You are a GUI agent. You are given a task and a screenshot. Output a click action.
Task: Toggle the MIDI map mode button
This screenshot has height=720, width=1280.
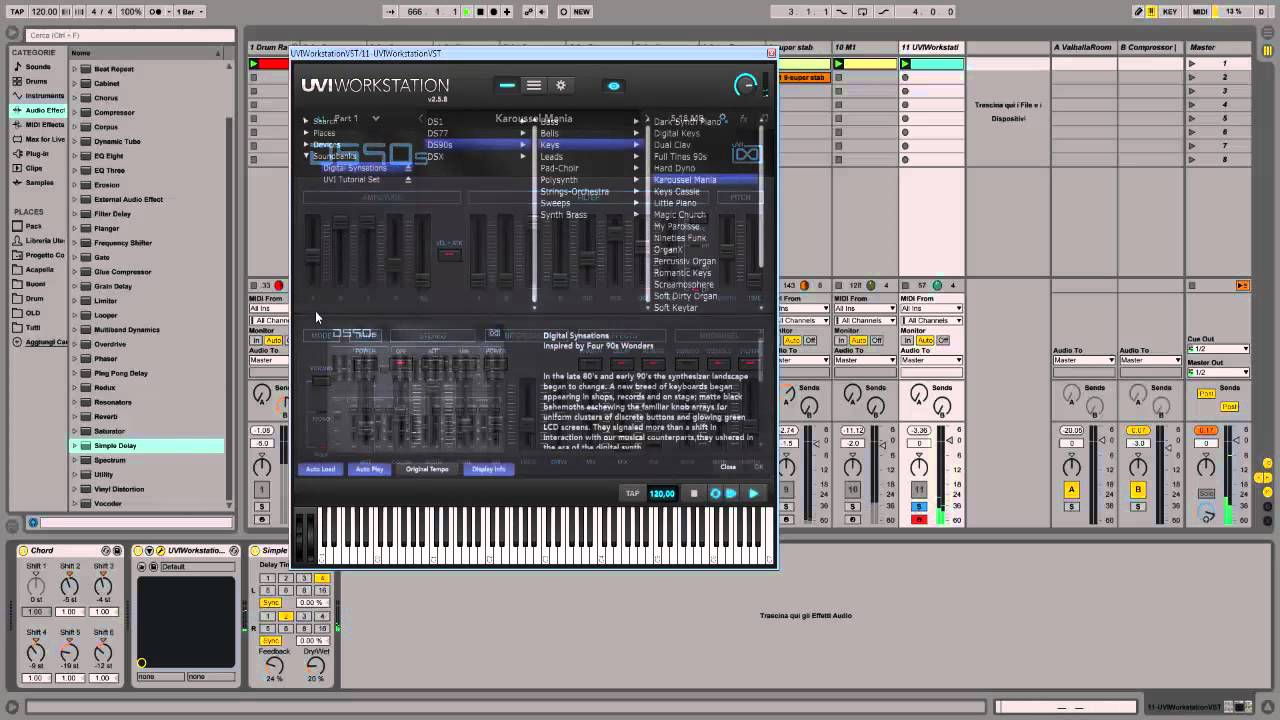[1201, 12]
